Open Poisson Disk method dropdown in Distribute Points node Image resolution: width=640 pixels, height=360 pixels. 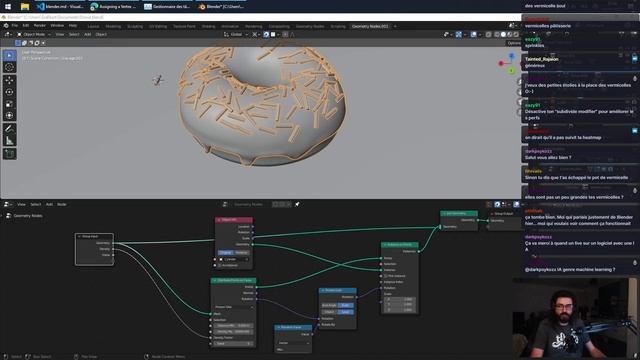tap(233, 307)
